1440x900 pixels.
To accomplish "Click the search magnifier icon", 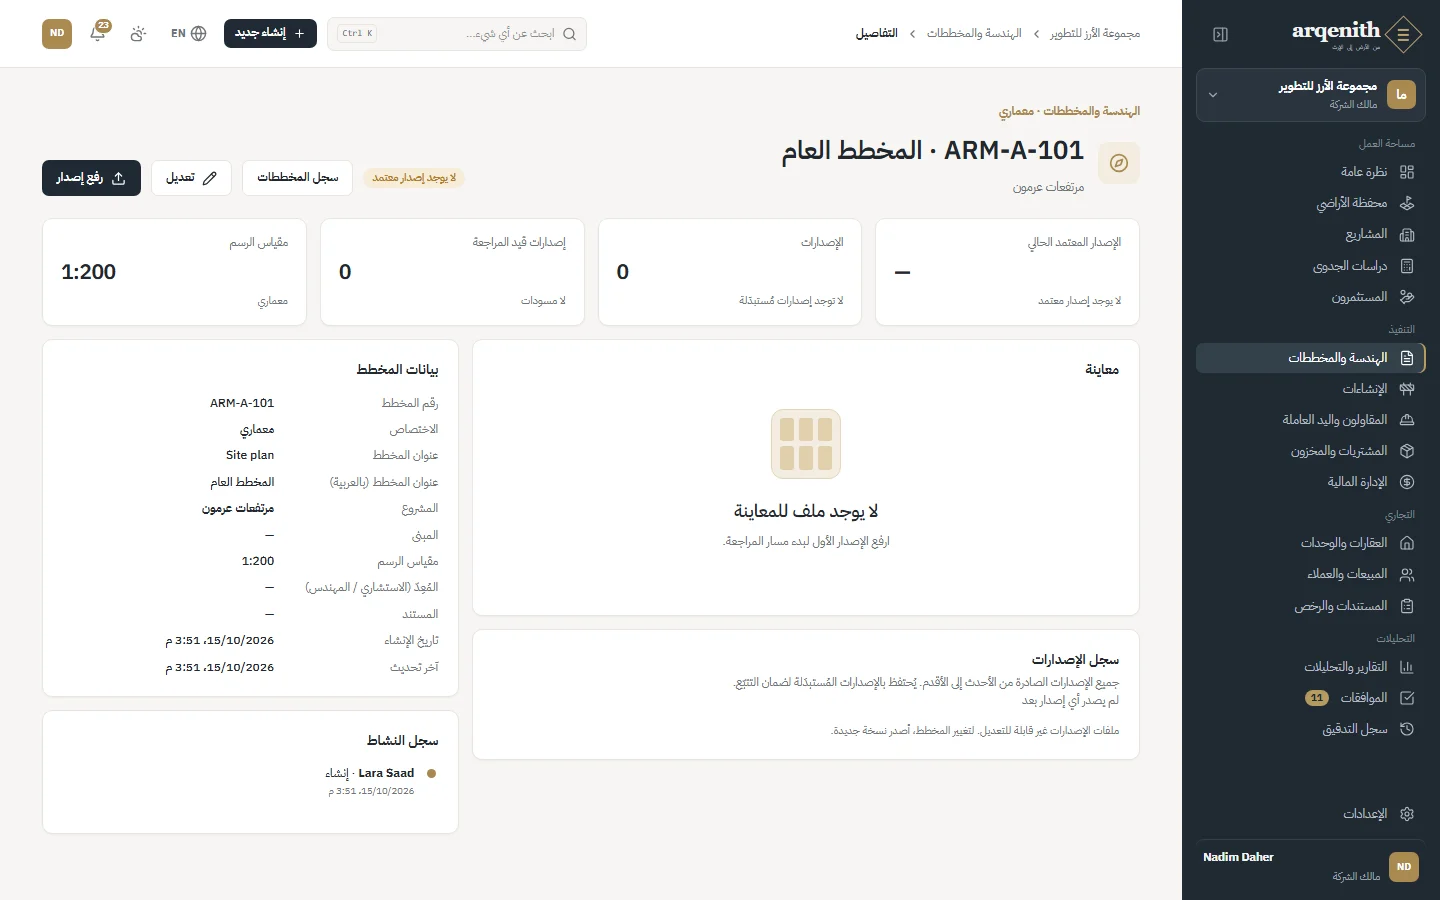I will coord(569,34).
